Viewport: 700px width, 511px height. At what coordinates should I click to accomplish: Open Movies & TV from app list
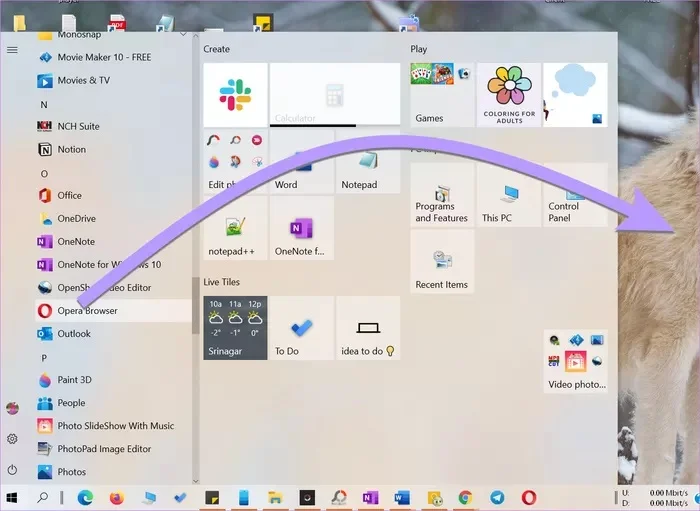[113, 80]
